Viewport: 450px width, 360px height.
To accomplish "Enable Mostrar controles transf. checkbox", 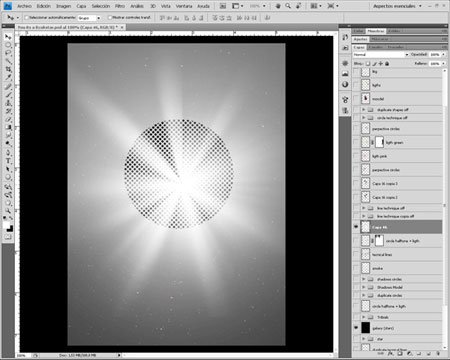I will (110, 17).
